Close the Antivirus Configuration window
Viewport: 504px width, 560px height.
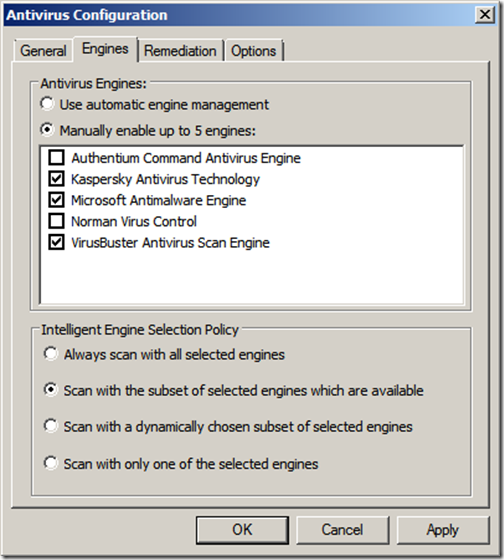[485, 15]
